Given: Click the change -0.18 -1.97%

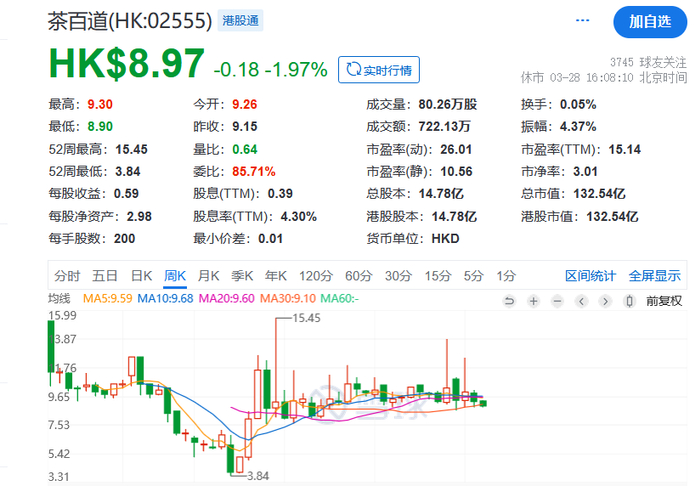Looking at the screenshot, I should (x=271, y=70).
